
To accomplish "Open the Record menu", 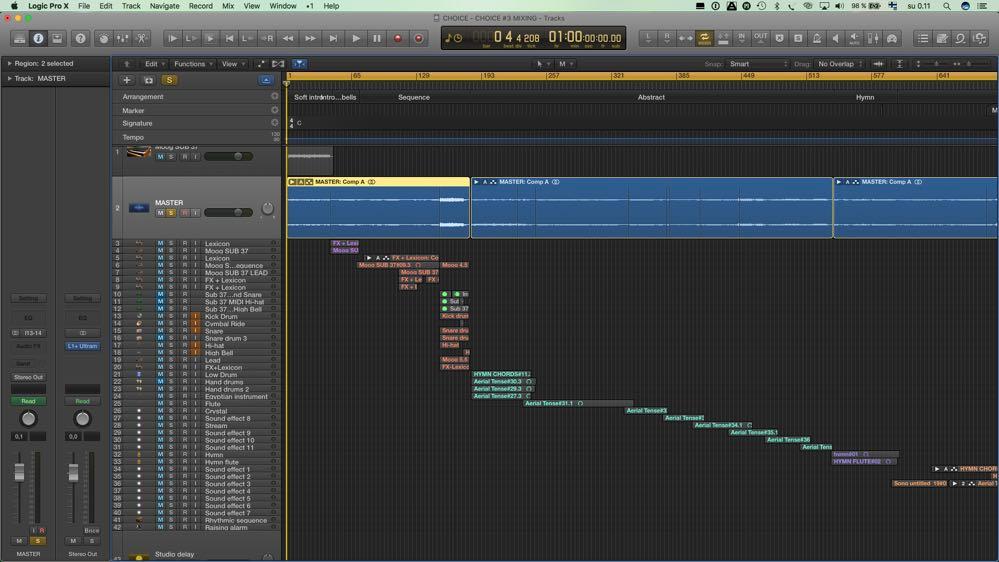I will coord(200,6).
